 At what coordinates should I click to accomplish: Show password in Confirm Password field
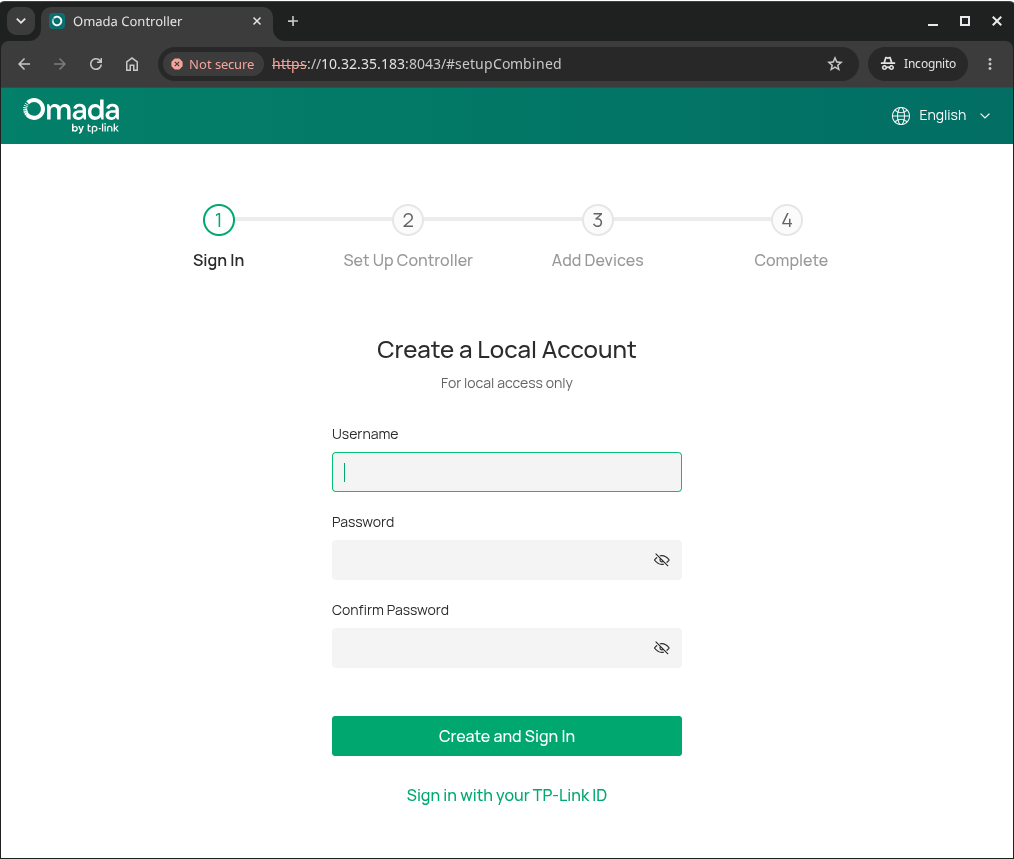662,648
